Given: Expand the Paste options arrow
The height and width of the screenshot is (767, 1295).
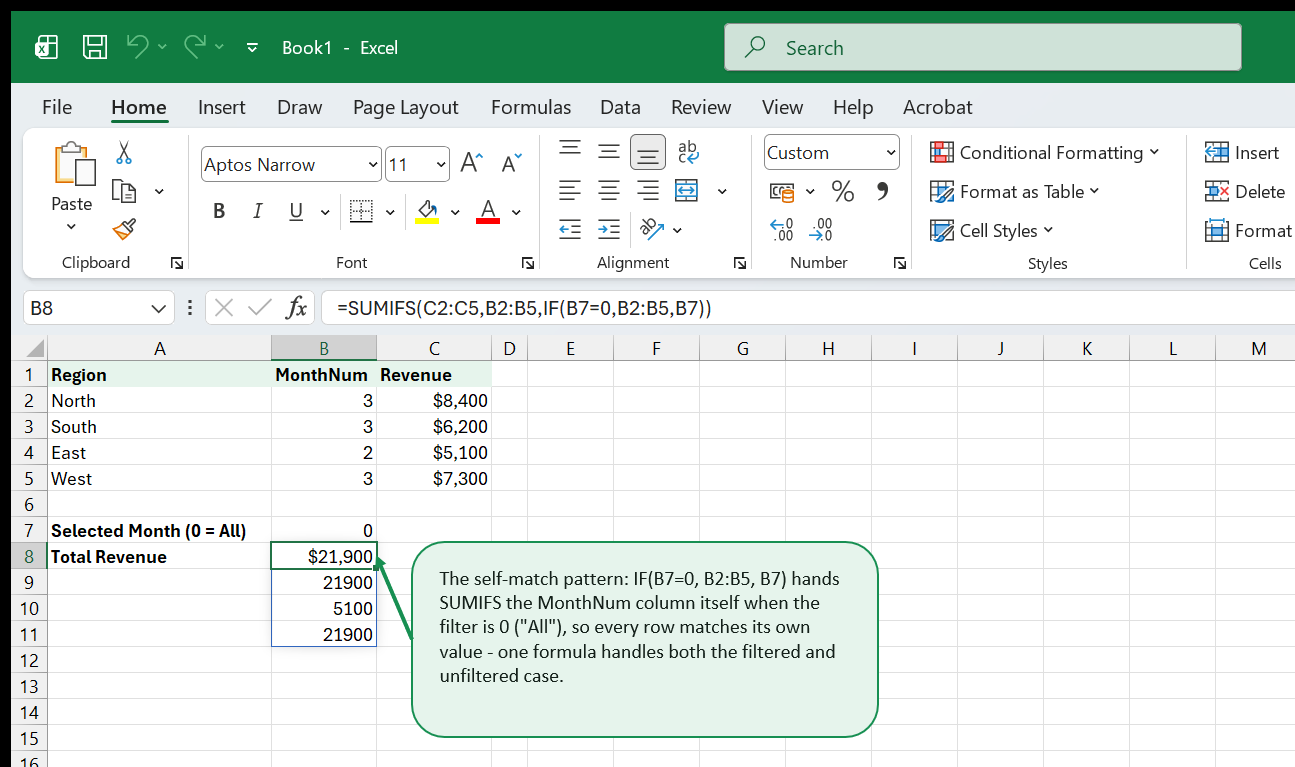Looking at the screenshot, I should click(72, 226).
